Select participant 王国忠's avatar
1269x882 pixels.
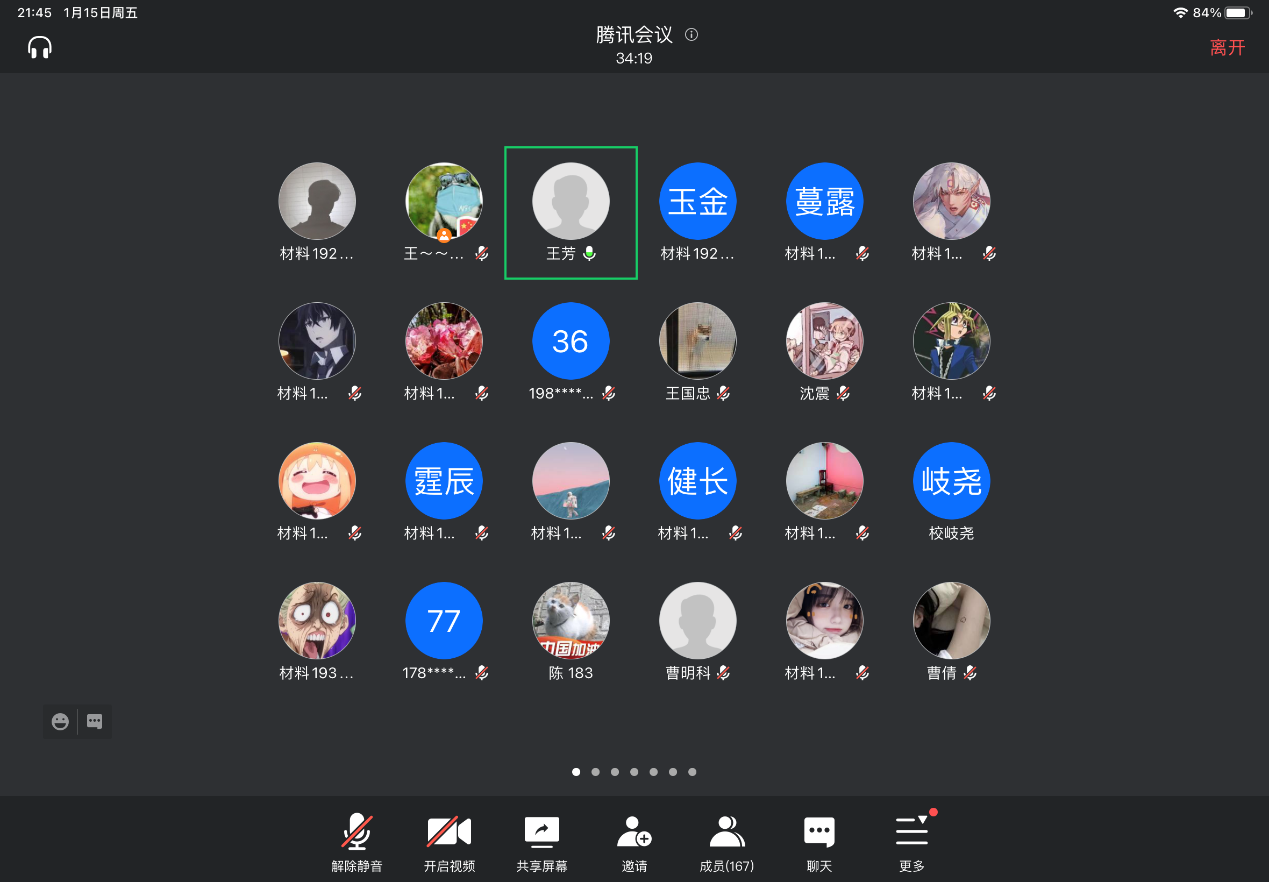pos(698,341)
